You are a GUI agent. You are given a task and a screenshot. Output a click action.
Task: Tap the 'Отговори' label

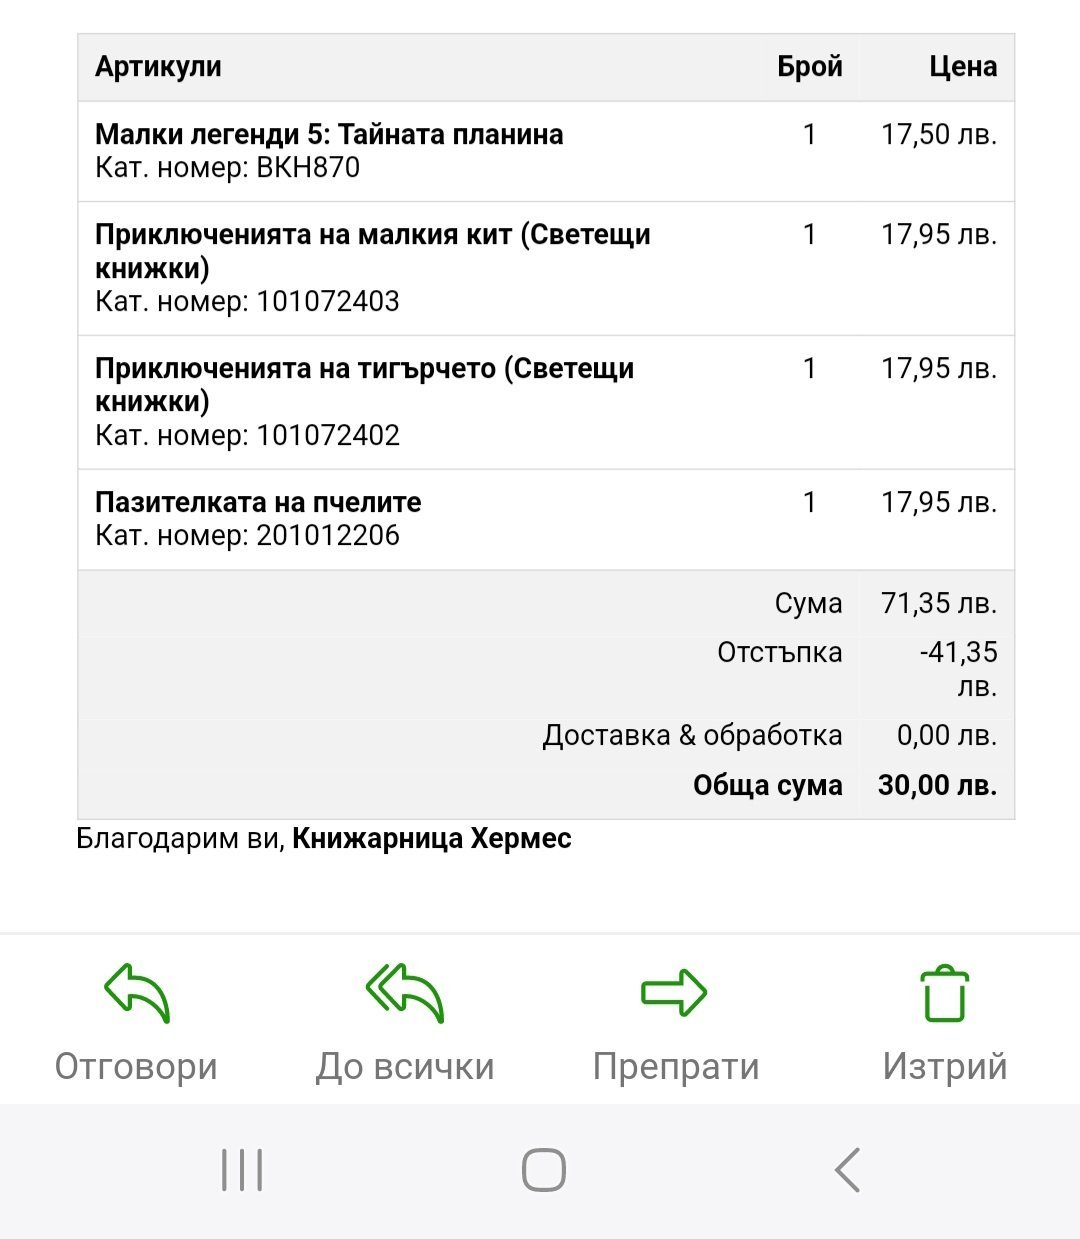tap(136, 1067)
